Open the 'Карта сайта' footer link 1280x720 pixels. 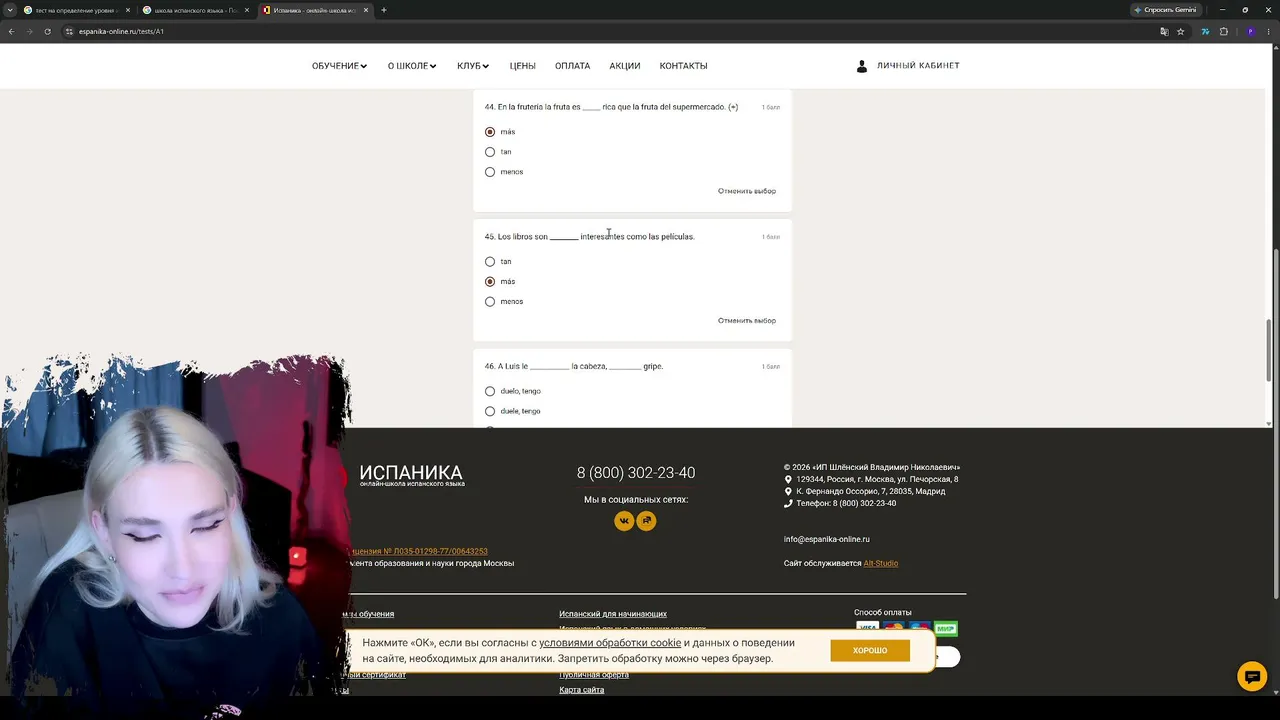[x=582, y=690]
